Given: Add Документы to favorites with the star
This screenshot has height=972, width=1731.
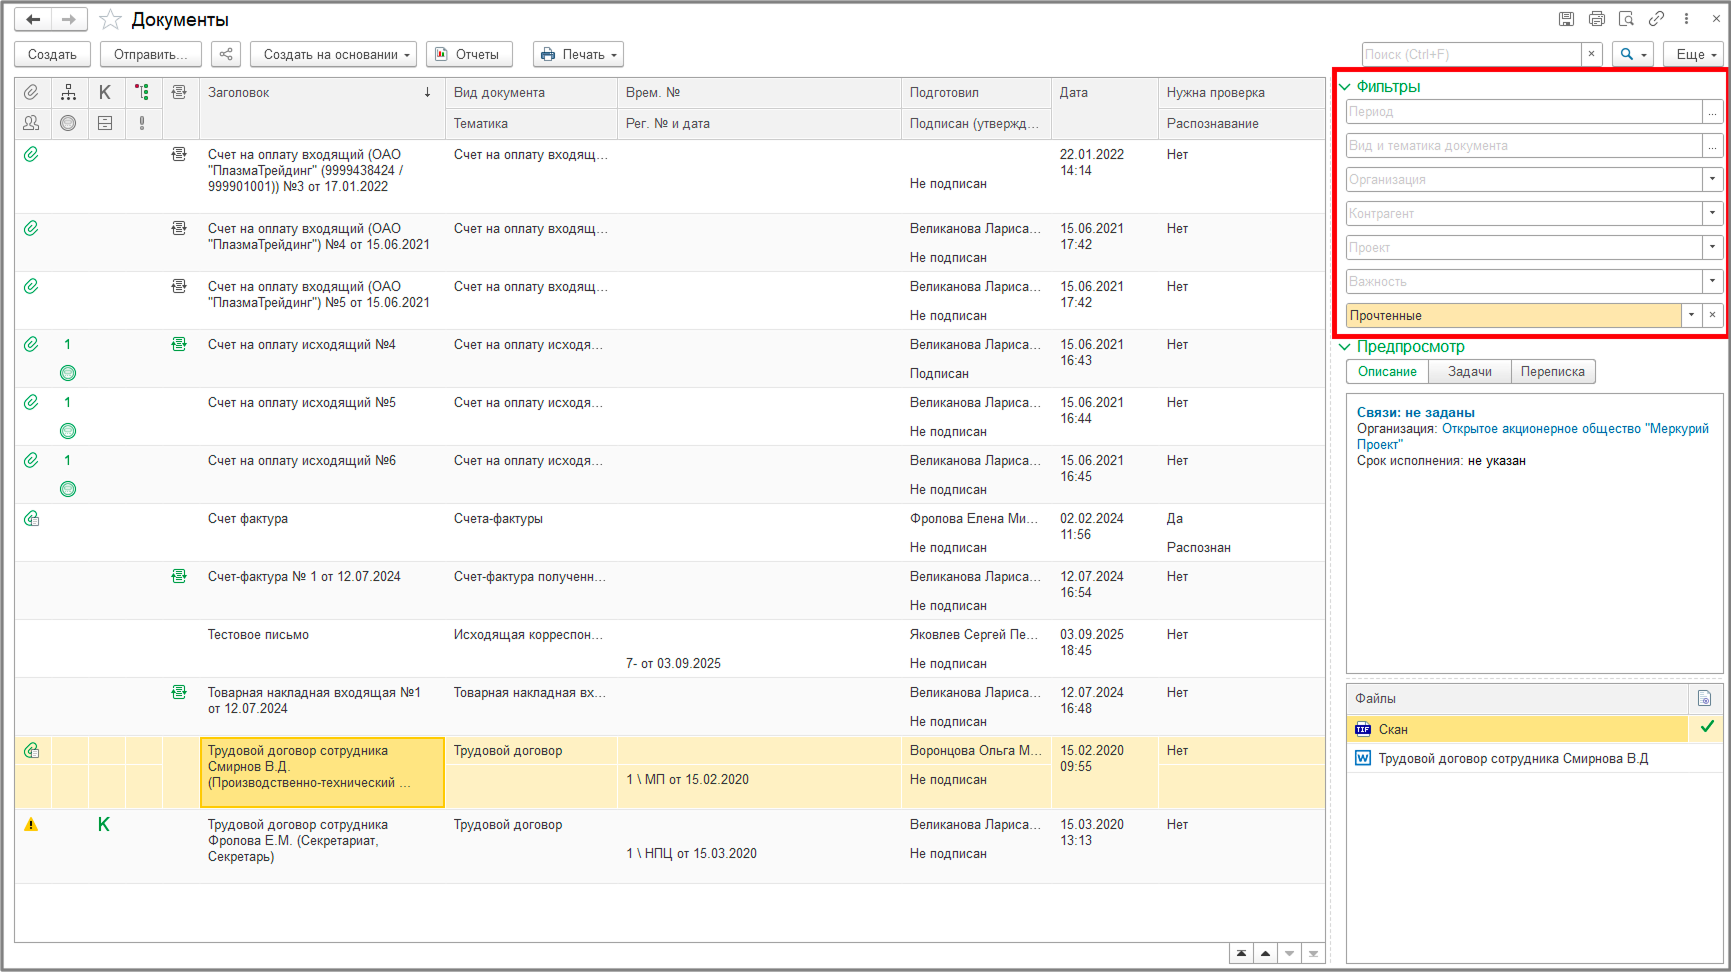Looking at the screenshot, I should point(110,20).
